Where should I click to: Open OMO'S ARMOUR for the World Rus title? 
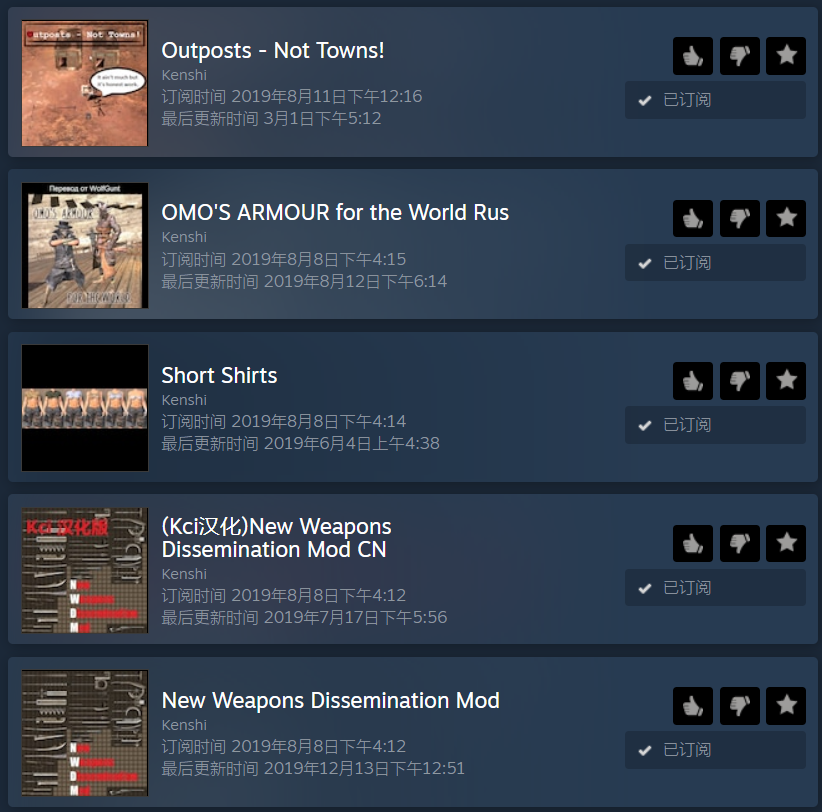point(335,212)
